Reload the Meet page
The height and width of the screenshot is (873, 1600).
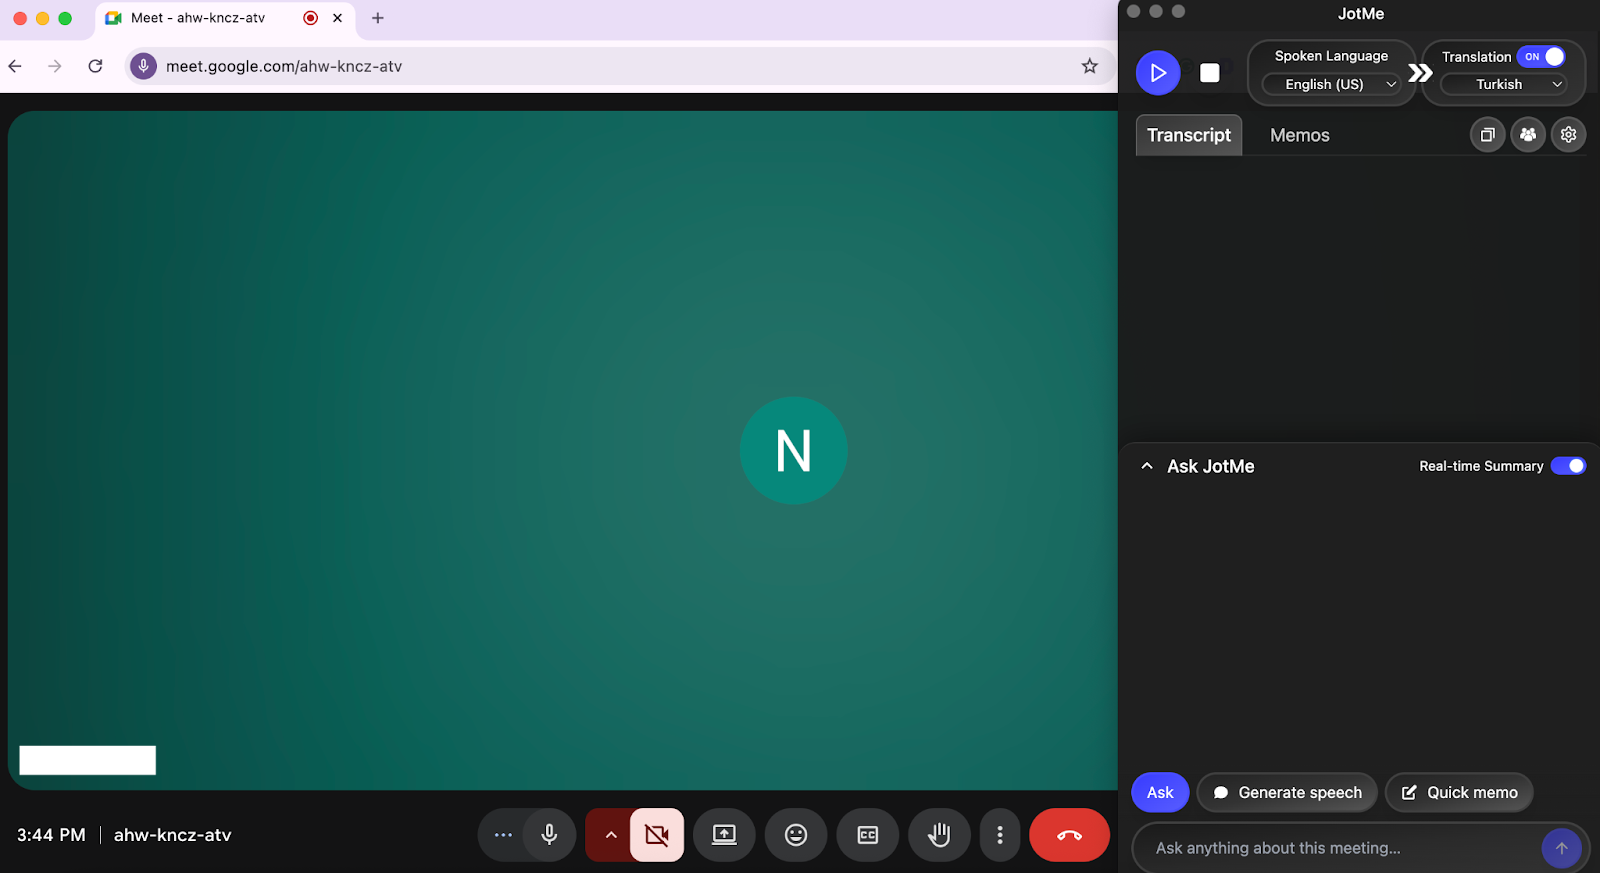click(95, 66)
